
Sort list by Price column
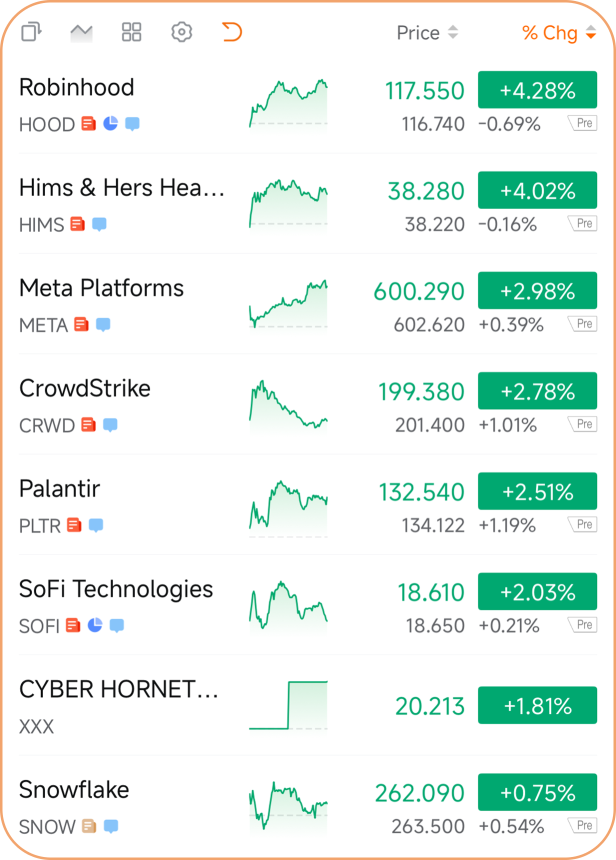[427, 33]
